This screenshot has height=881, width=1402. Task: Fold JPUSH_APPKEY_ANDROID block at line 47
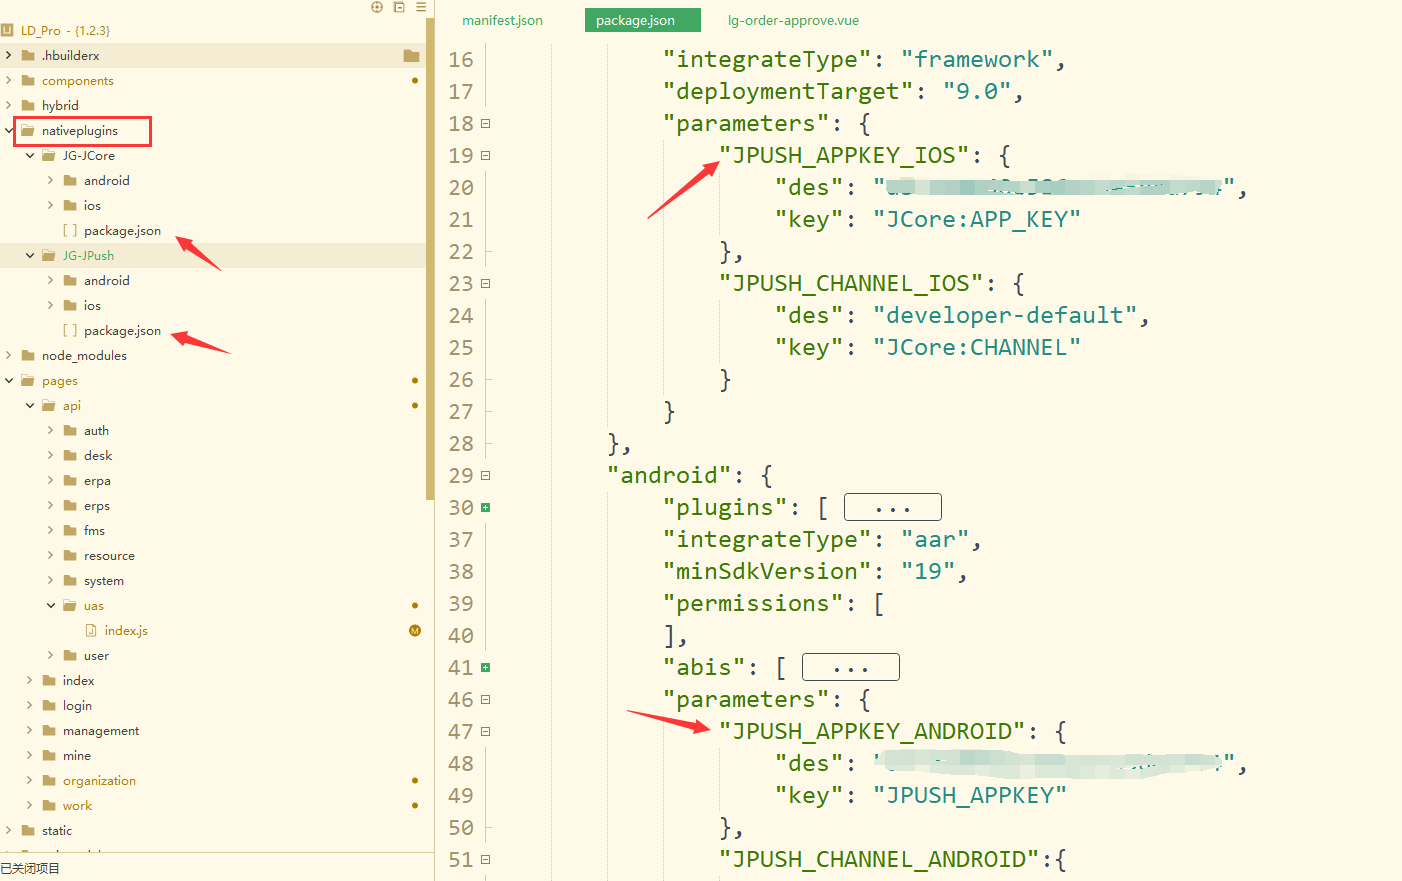pyautogui.click(x=486, y=731)
